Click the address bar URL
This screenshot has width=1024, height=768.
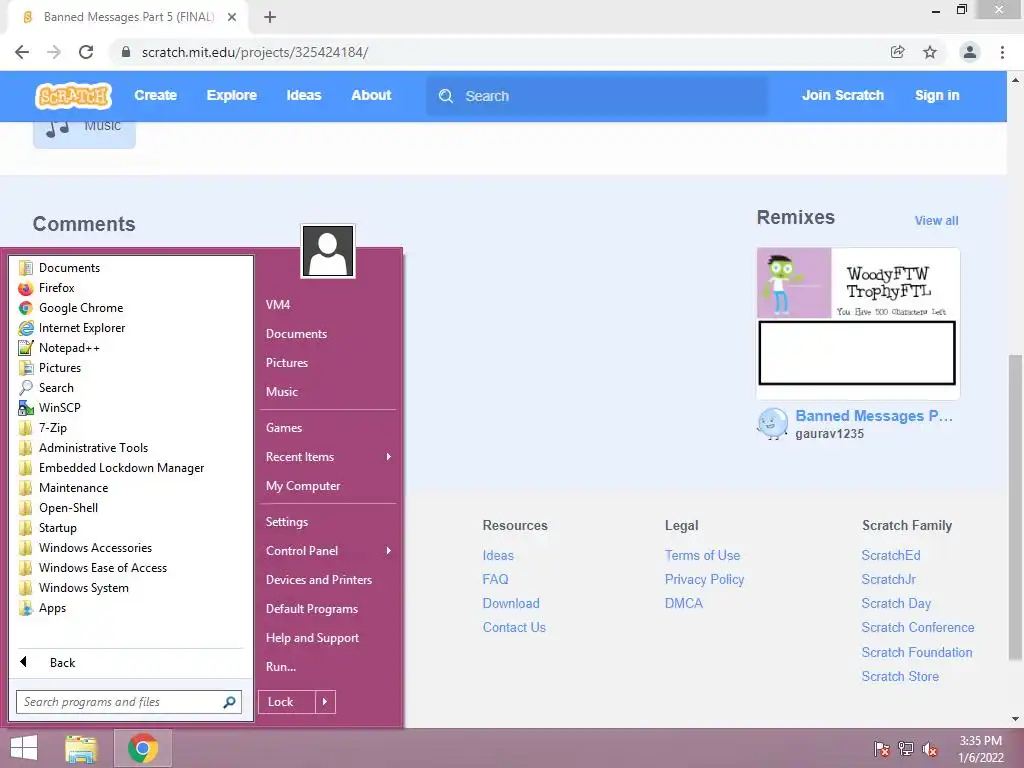click(255, 52)
